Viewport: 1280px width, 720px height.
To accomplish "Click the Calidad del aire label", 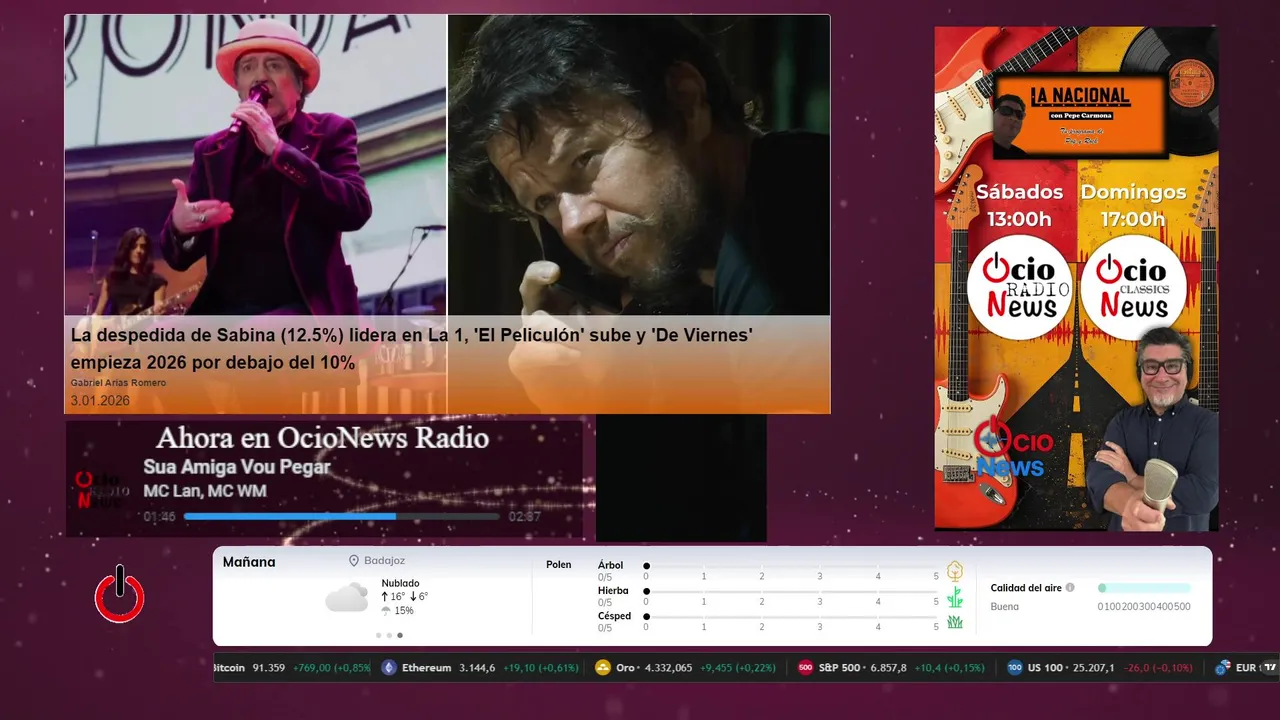I will (1026, 588).
